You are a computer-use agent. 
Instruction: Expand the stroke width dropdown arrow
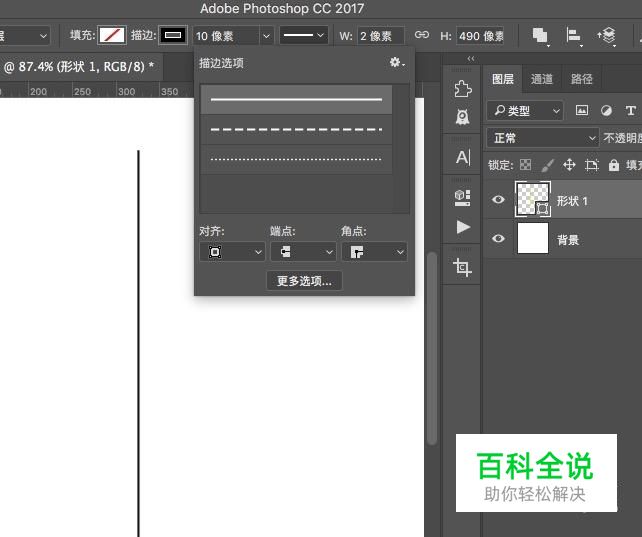click(266, 36)
